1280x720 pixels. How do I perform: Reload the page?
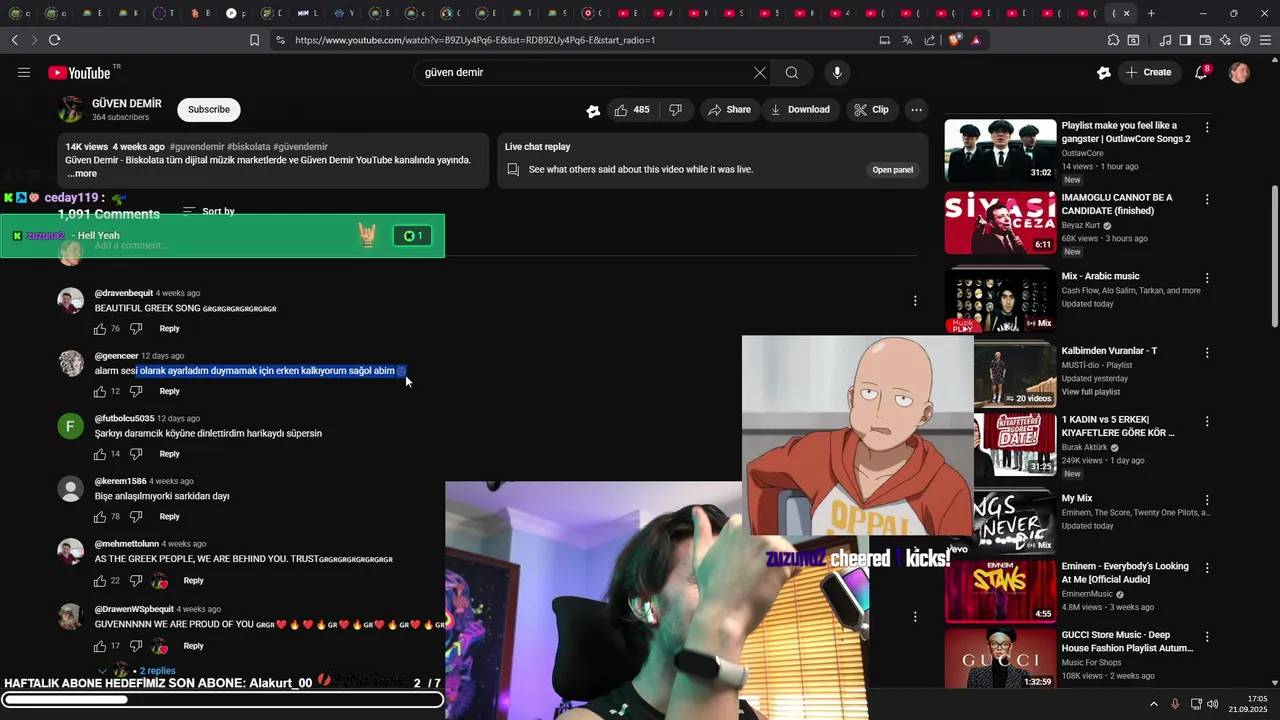pyautogui.click(x=54, y=40)
